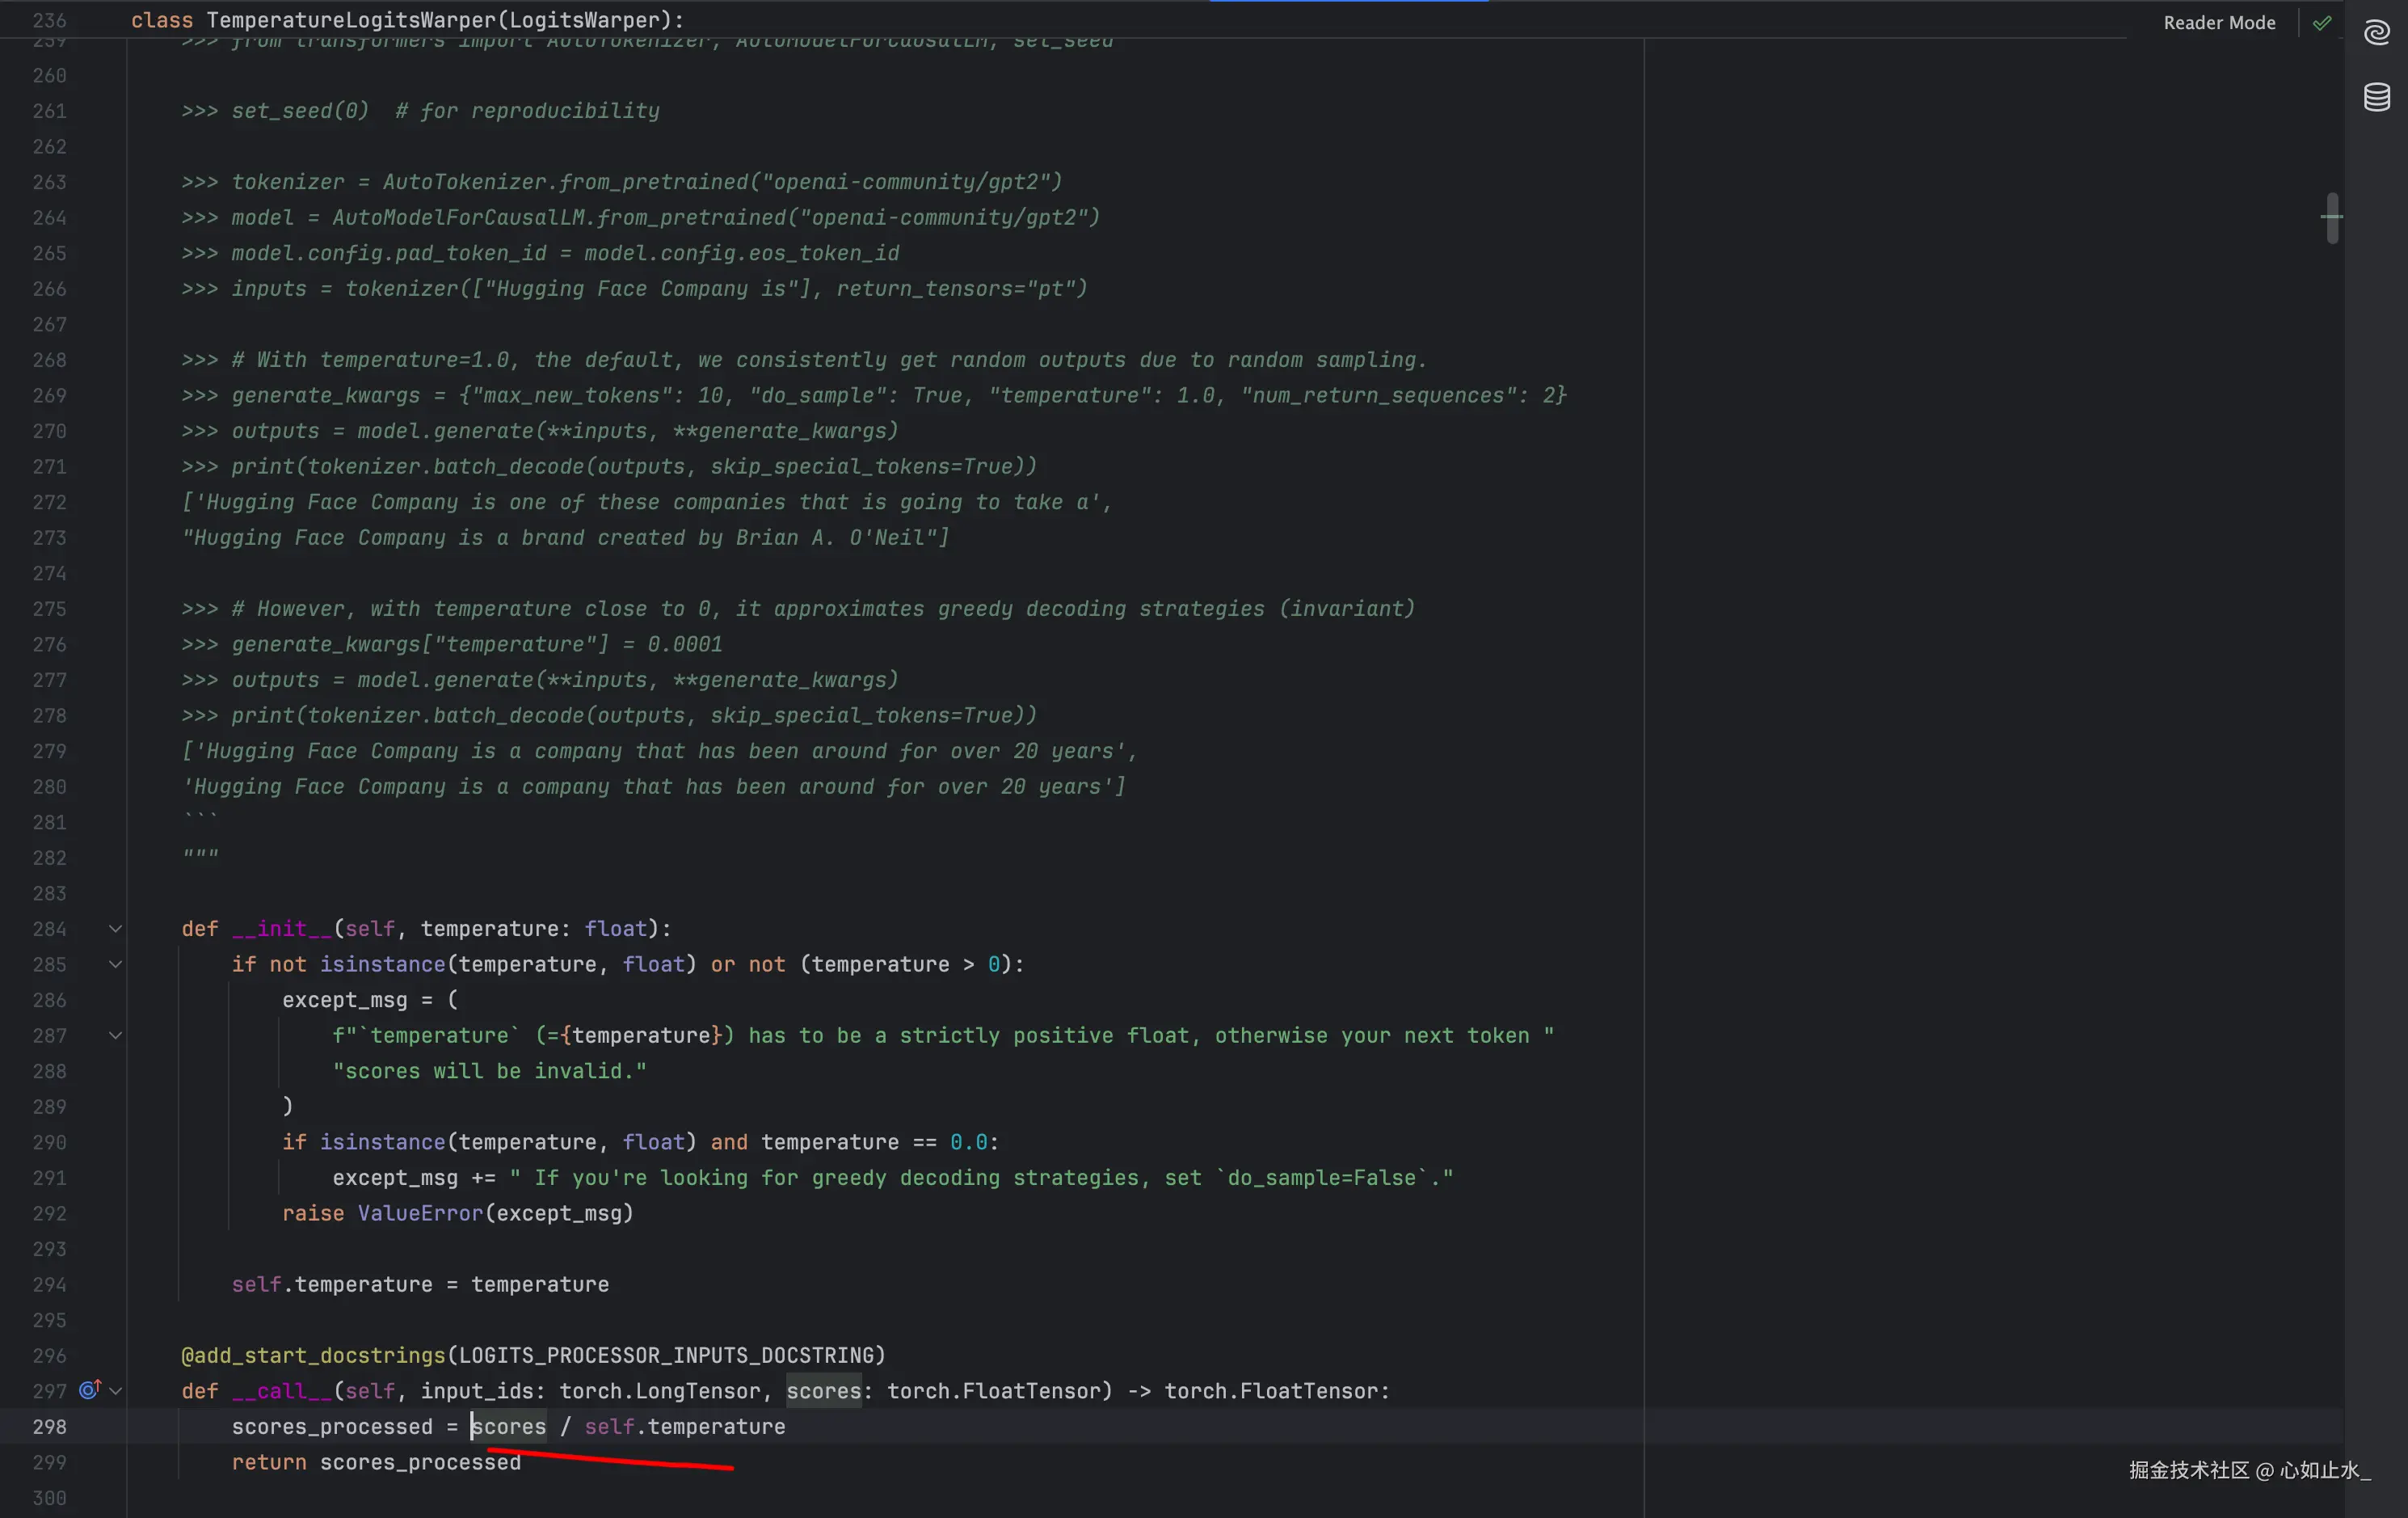Click the green inspections checkmark icon
Image resolution: width=2408 pixels, height=1518 pixels.
pyautogui.click(x=2321, y=23)
